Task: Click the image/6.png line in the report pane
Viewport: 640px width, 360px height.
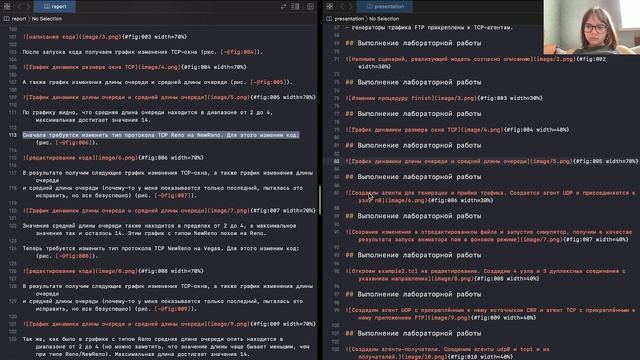Action: (113, 158)
